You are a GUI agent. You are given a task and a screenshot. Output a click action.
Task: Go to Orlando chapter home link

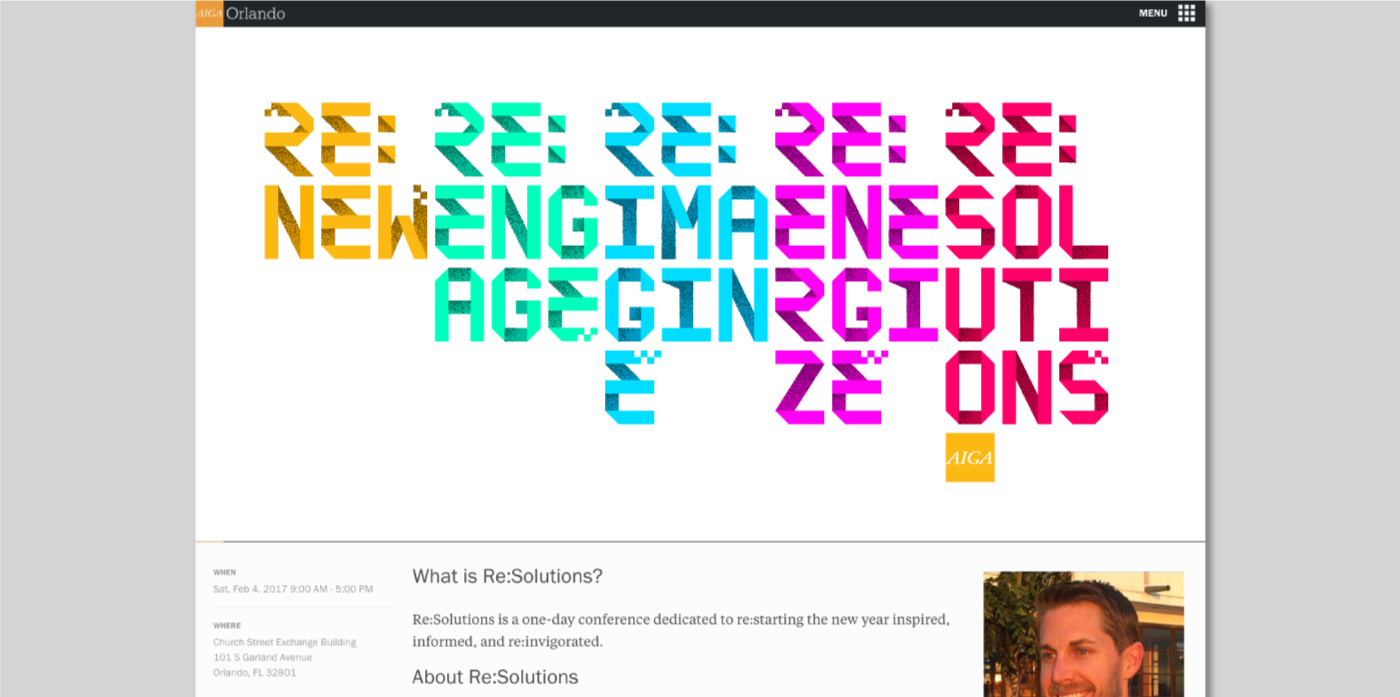(255, 14)
